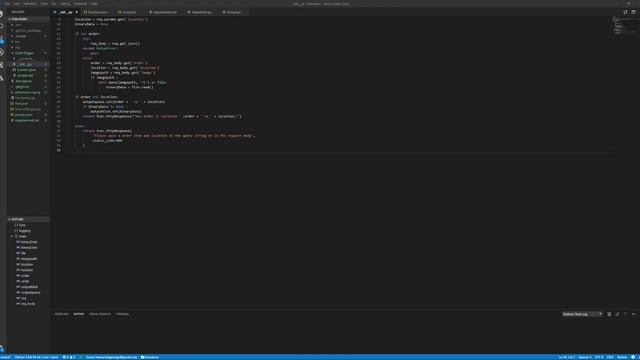Click the Python interpreter version in the status bar

pyautogui.click(x=36, y=357)
